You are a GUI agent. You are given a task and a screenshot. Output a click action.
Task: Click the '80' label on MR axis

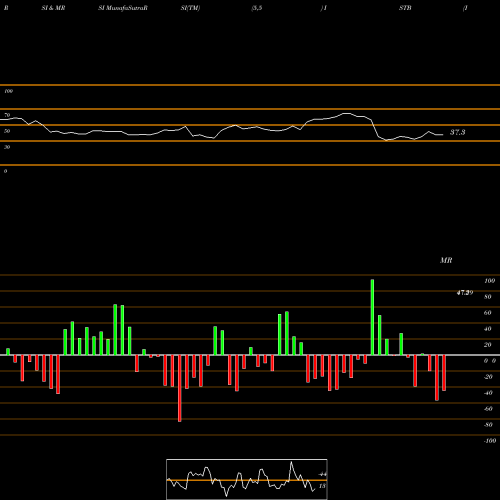tap(488, 297)
